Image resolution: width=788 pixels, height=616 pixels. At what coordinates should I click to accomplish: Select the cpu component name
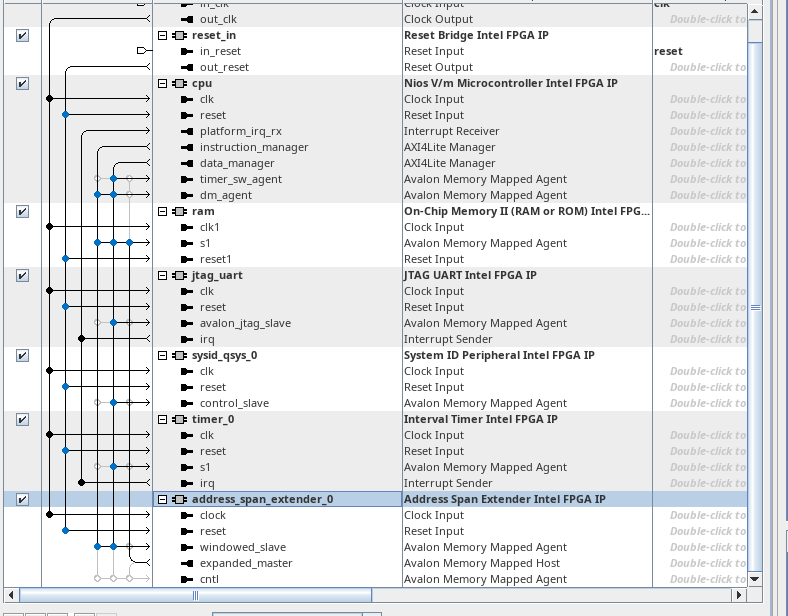(x=202, y=83)
